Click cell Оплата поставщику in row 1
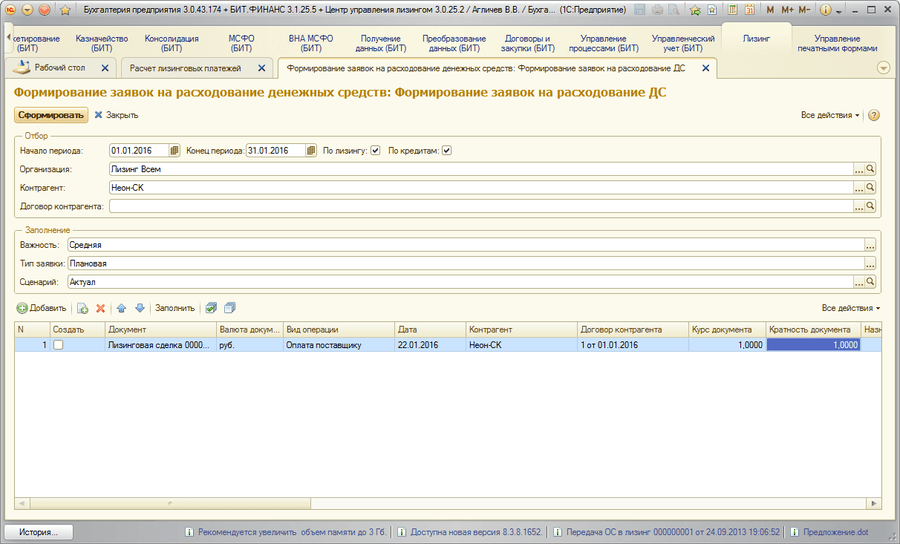 point(339,345)
